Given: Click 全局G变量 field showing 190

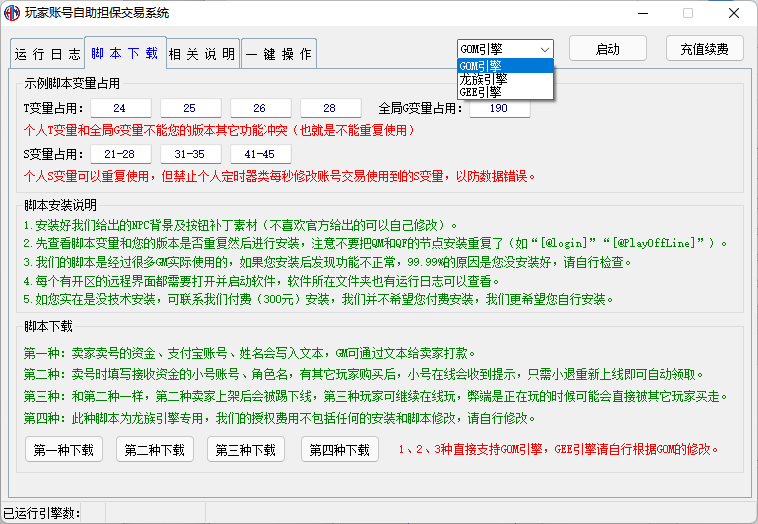Looking at the screenshot, I should (500, 108).
